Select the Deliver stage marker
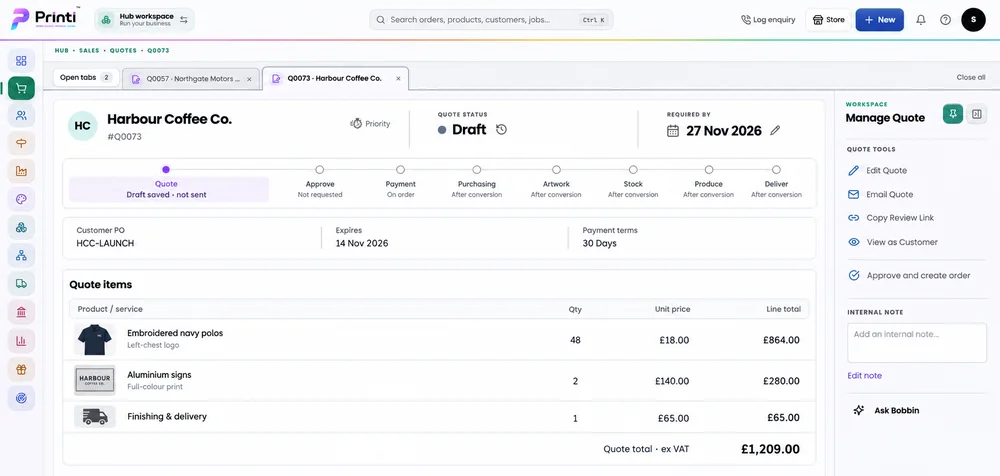The height and width of the screenshot is (476, 1000). 776,170
